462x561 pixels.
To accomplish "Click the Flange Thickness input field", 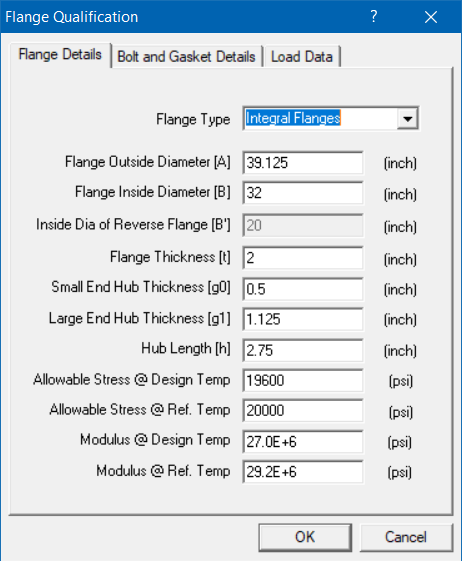I will (303, 258).
